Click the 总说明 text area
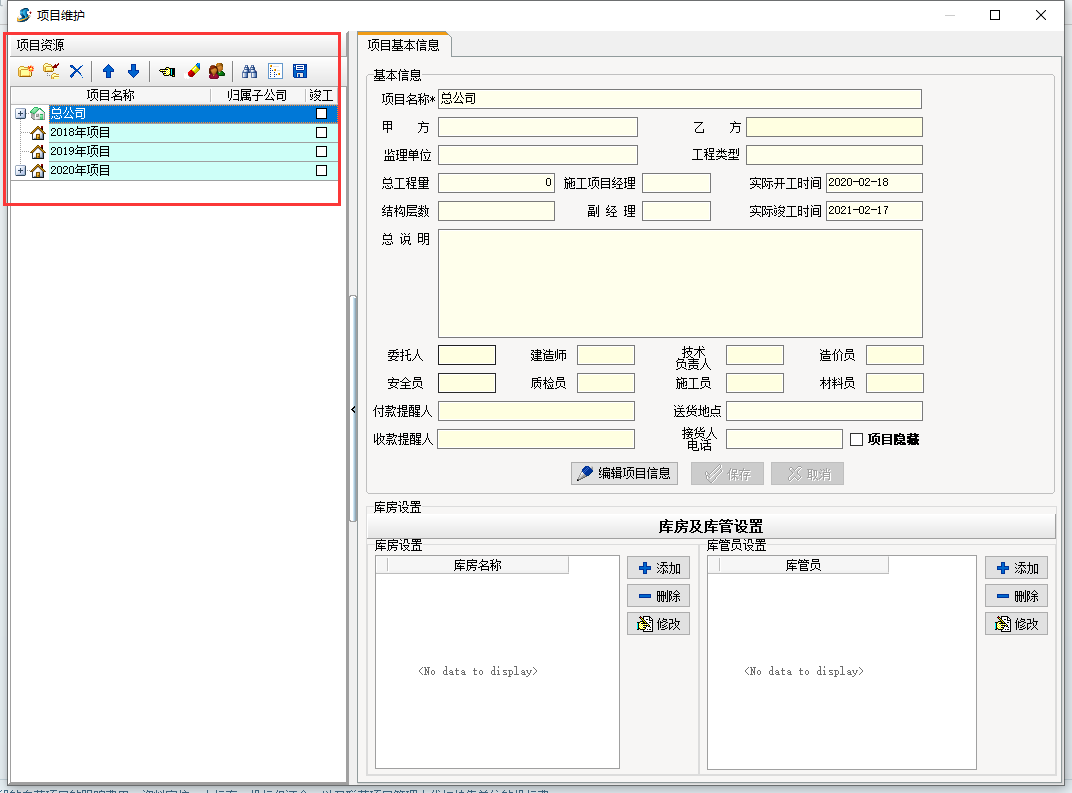Image resolution: width=1072 pixels, height=793 pixels. tap(680, 284)
